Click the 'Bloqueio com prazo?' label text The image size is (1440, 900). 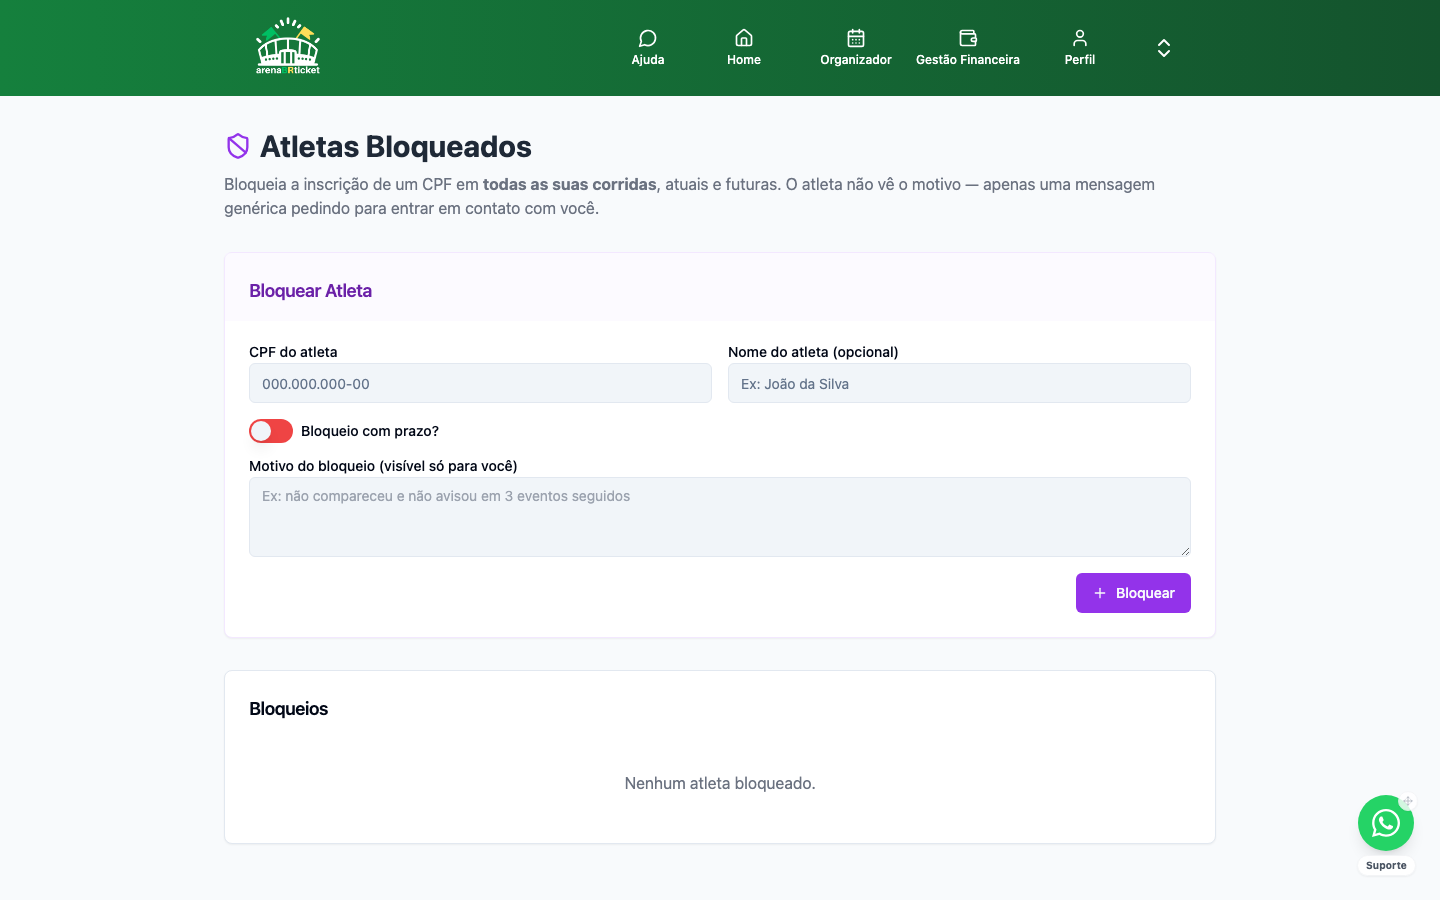[370, 431]
